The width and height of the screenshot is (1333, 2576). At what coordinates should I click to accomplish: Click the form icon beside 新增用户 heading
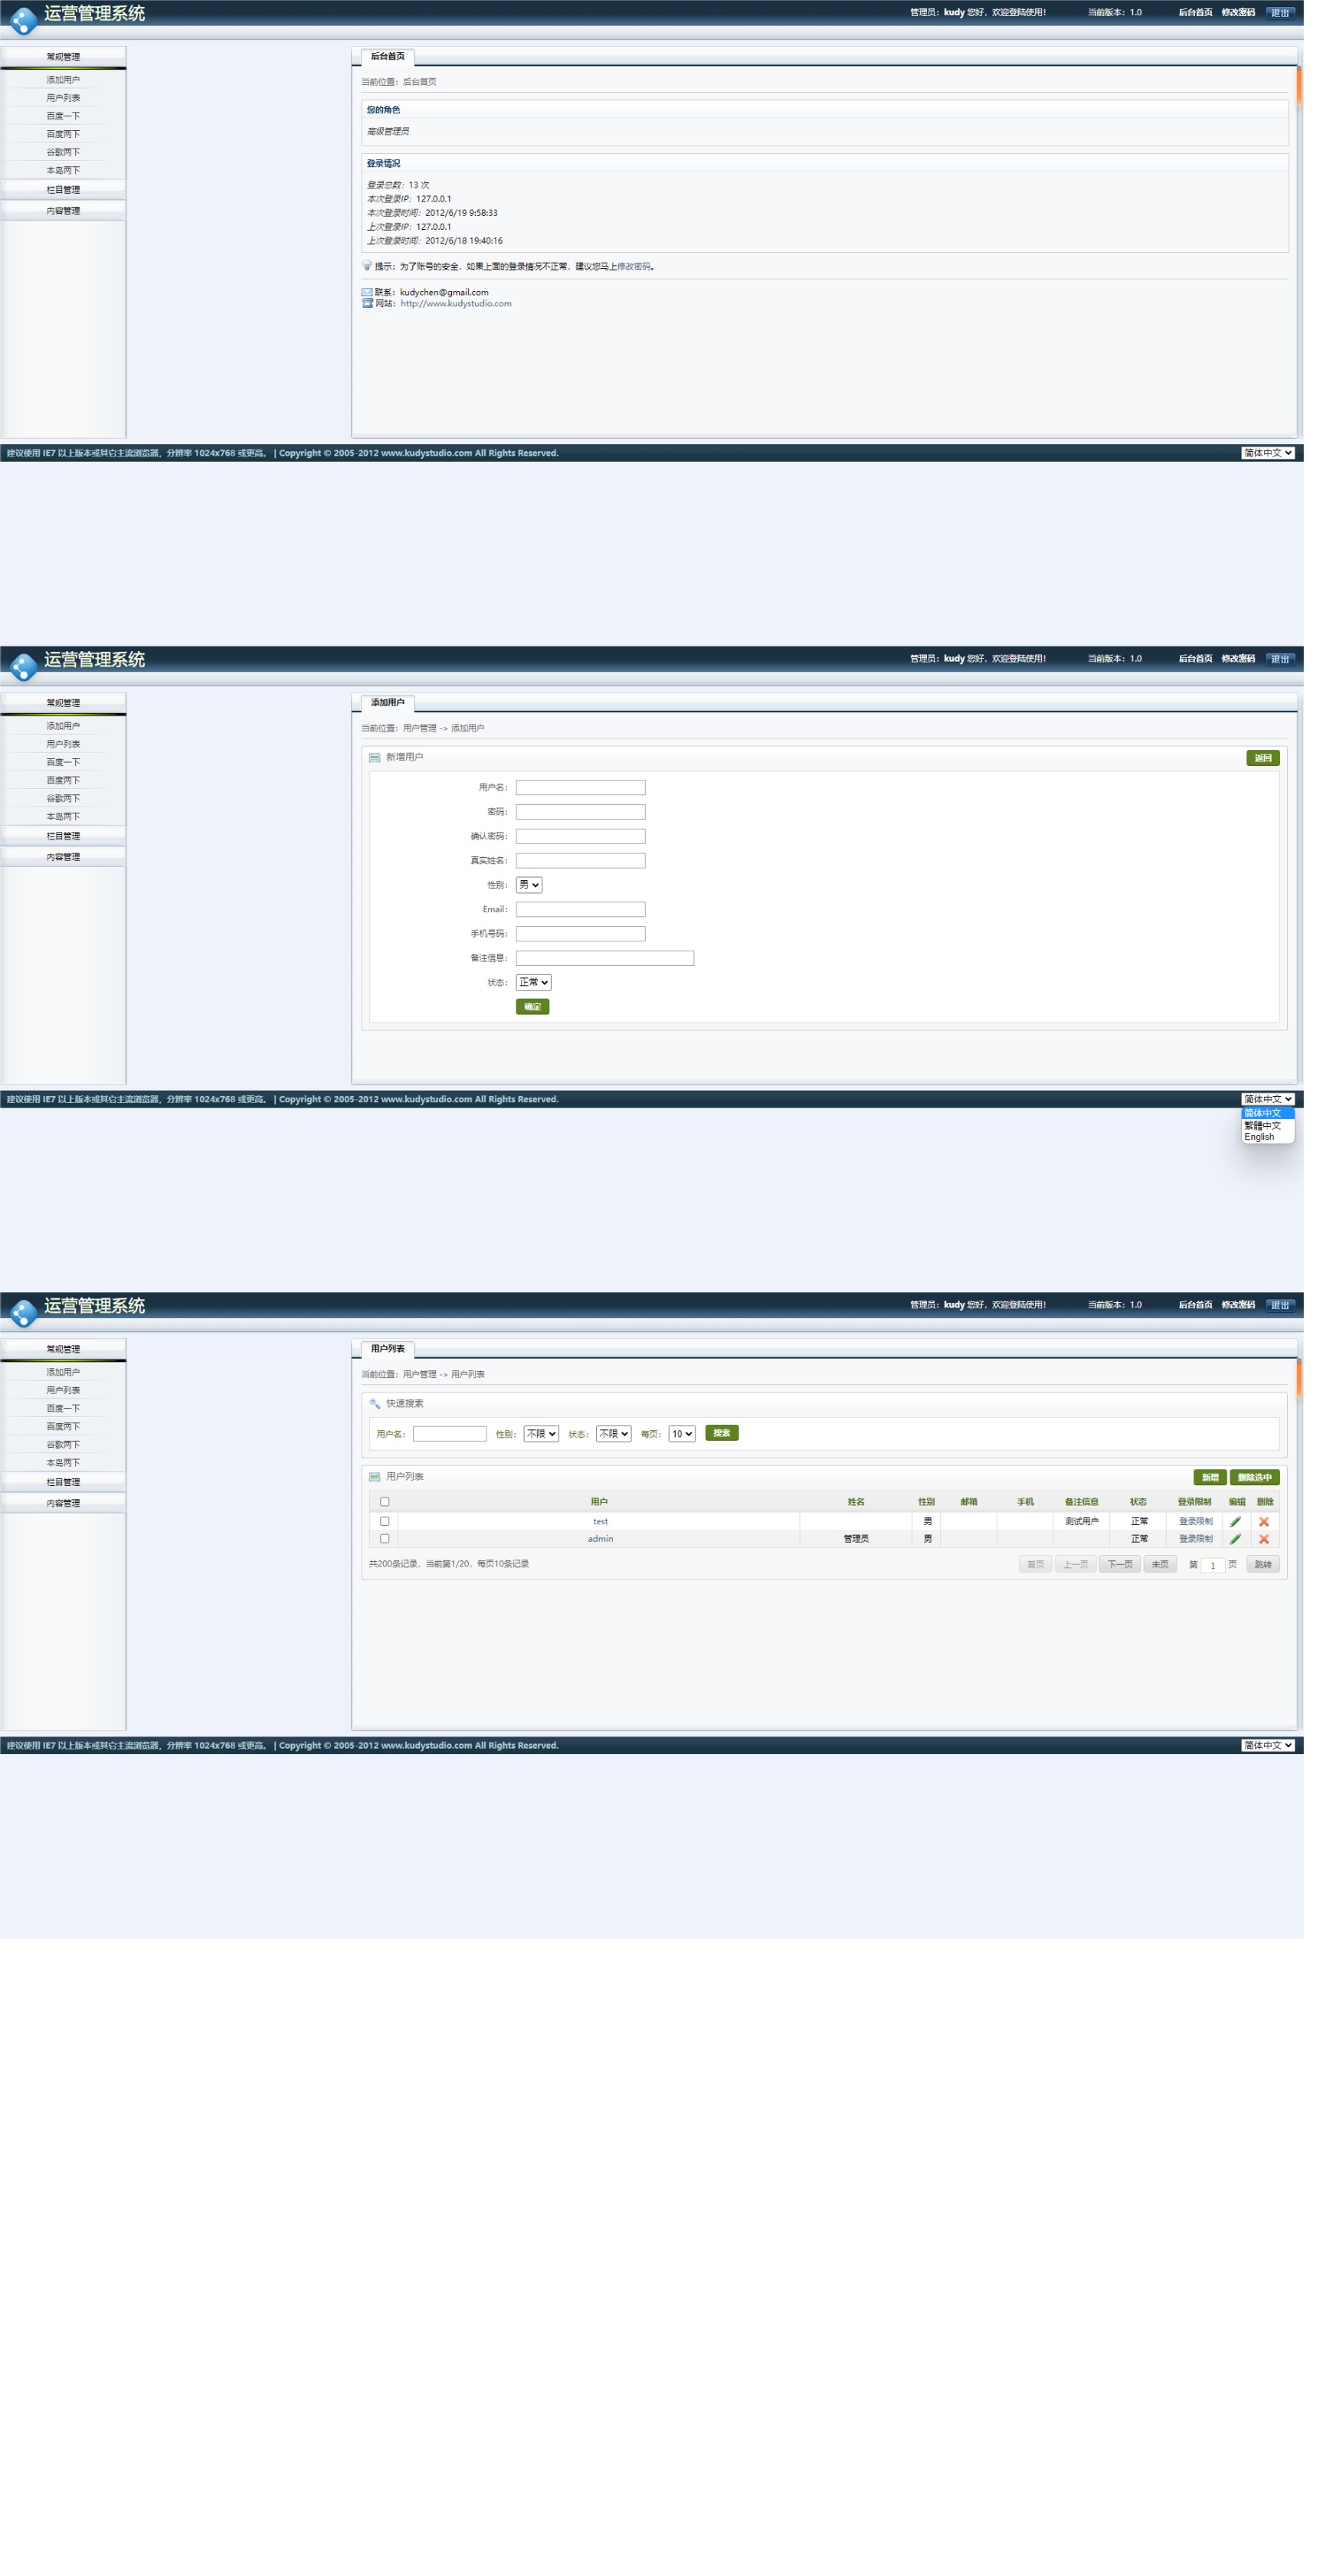coord(375,757)
